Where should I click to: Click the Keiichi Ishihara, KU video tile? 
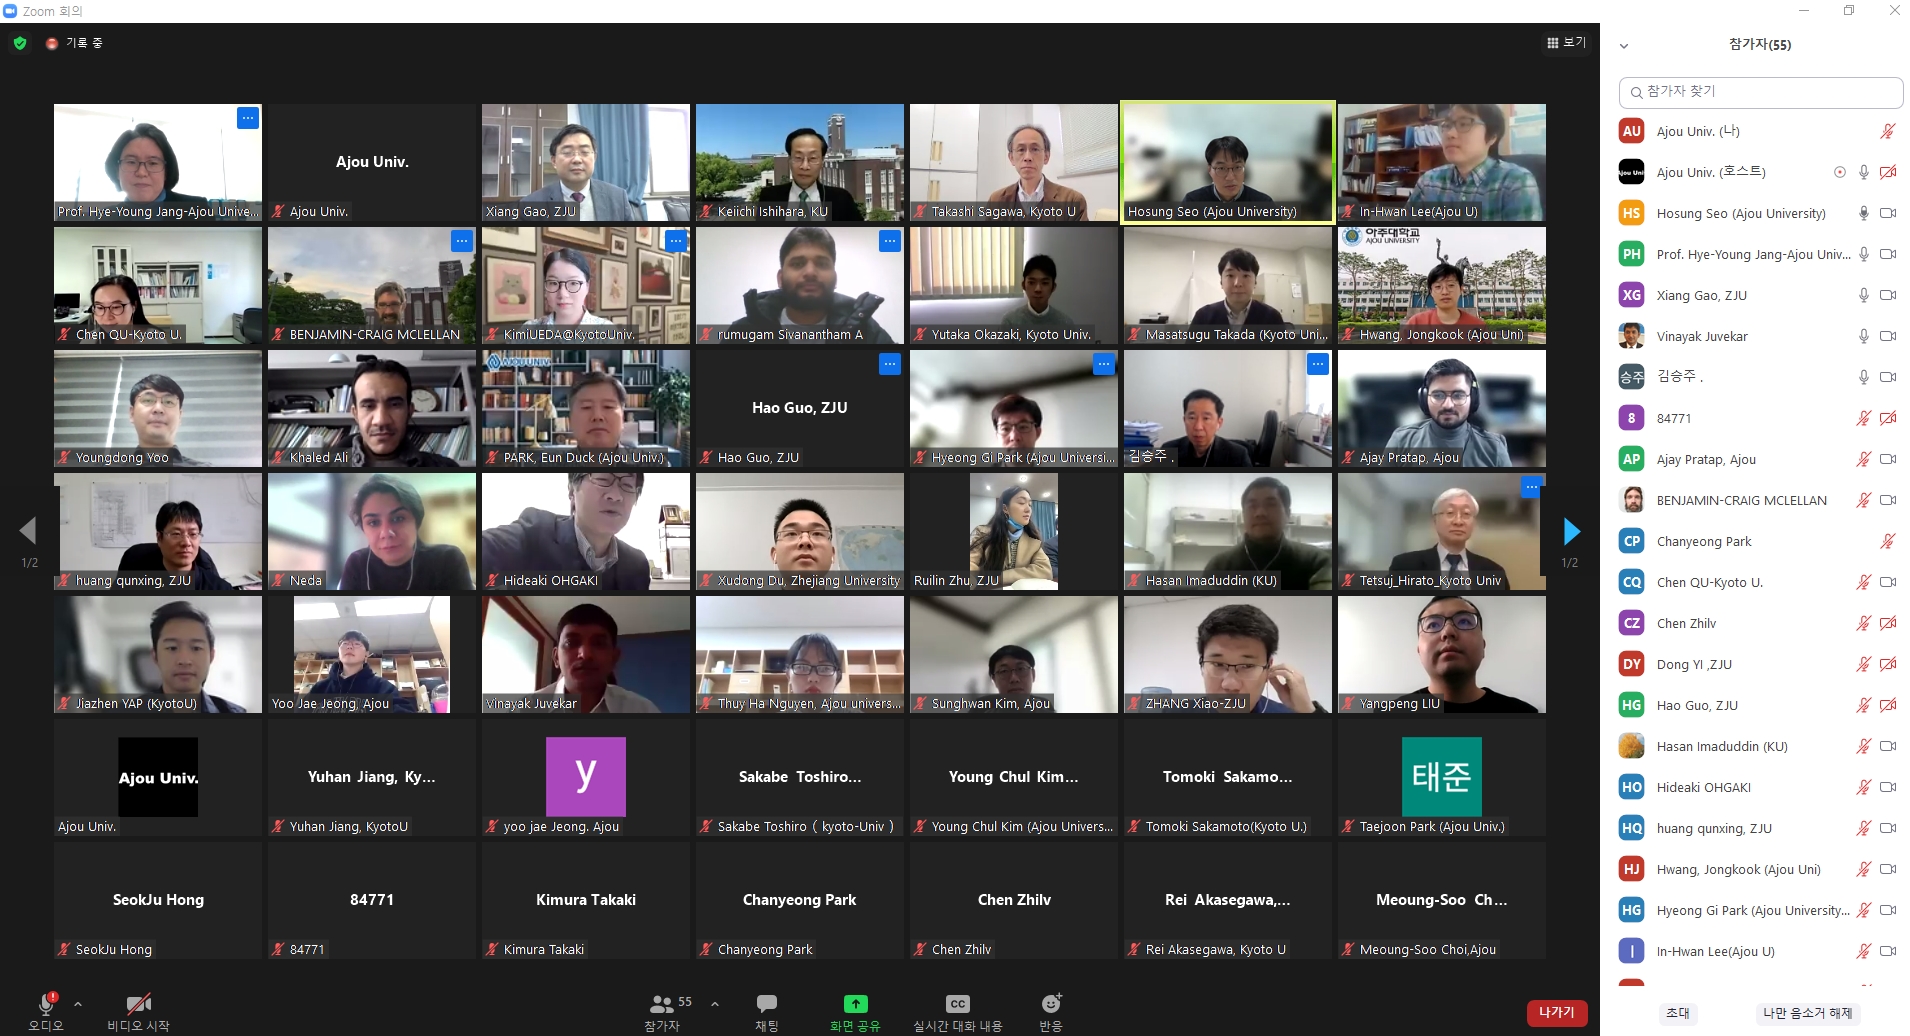[800, 162]
